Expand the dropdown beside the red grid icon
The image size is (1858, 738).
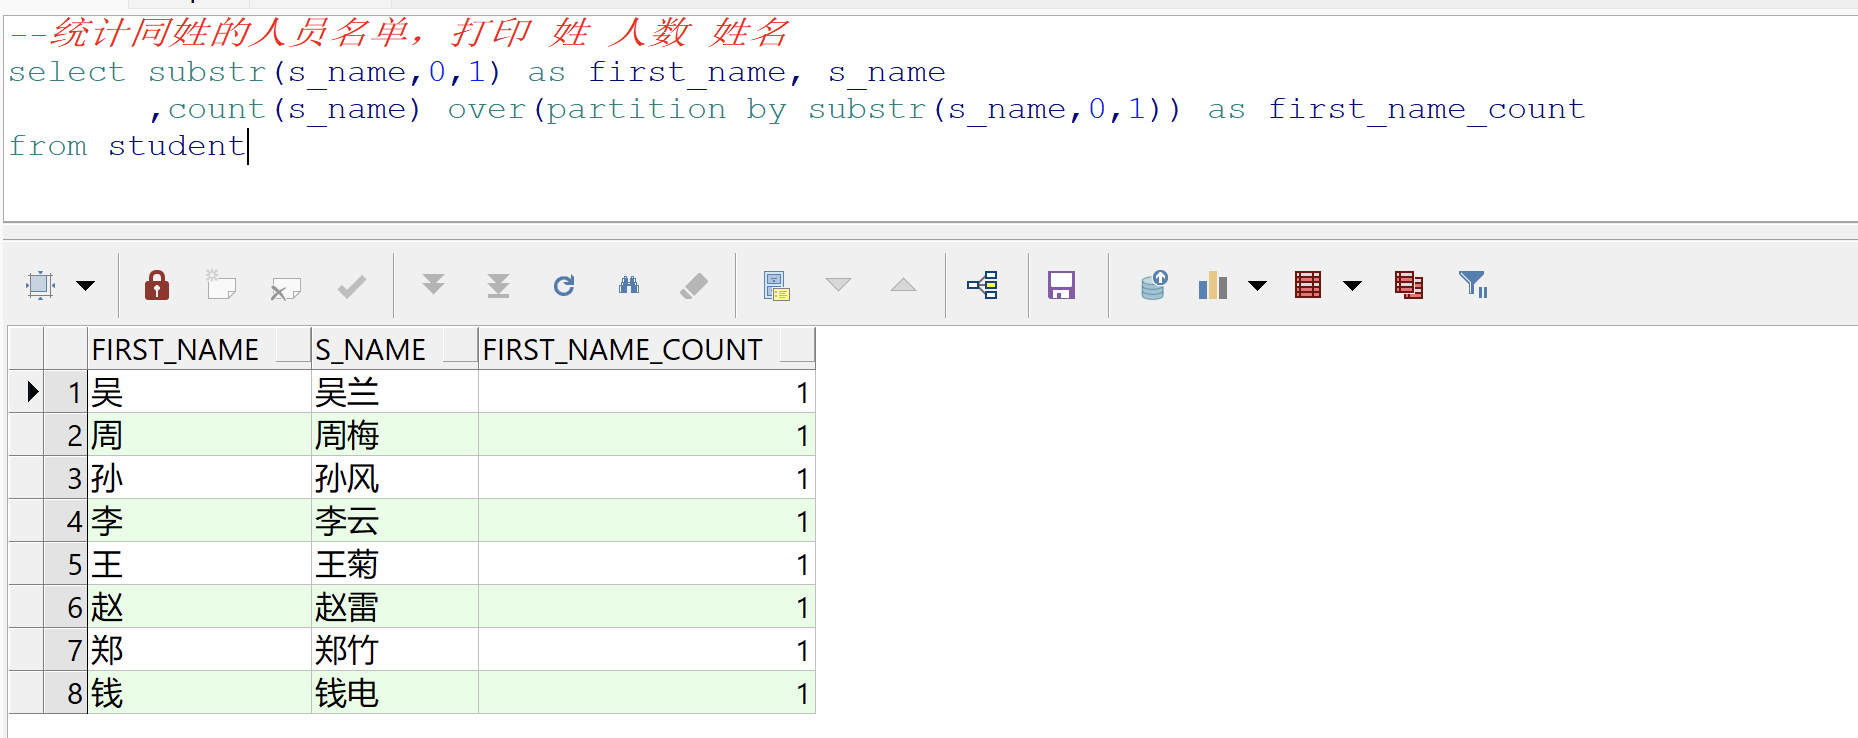click(1352, 286)
